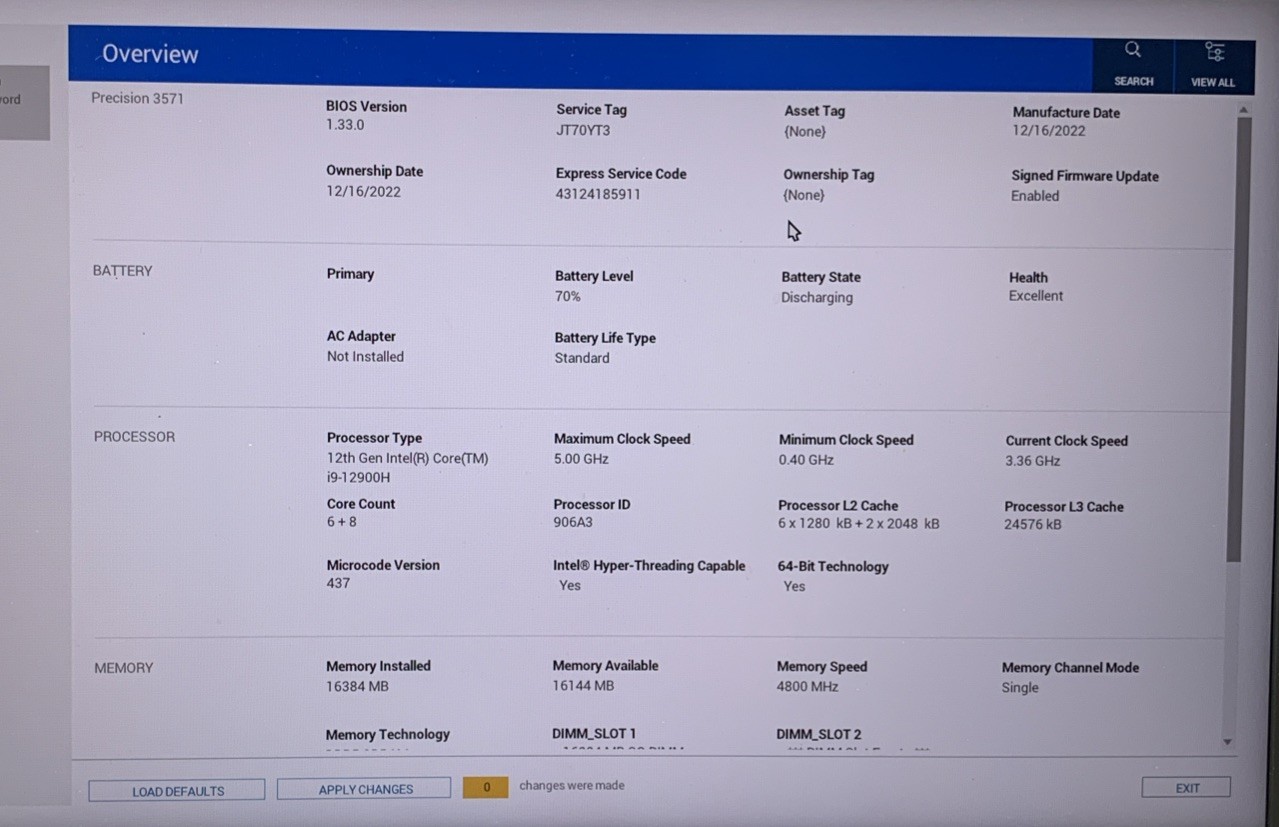Screen dimensions: 1279x827
Task: Click the BATTERY section heading
Action: pos(122,271)
